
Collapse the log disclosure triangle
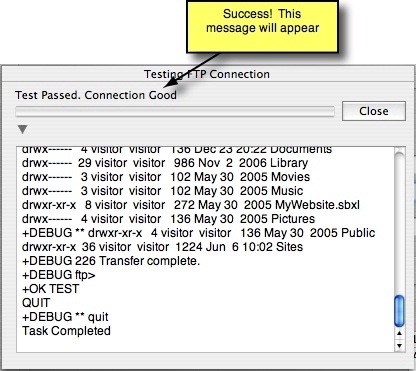(22, 129)
